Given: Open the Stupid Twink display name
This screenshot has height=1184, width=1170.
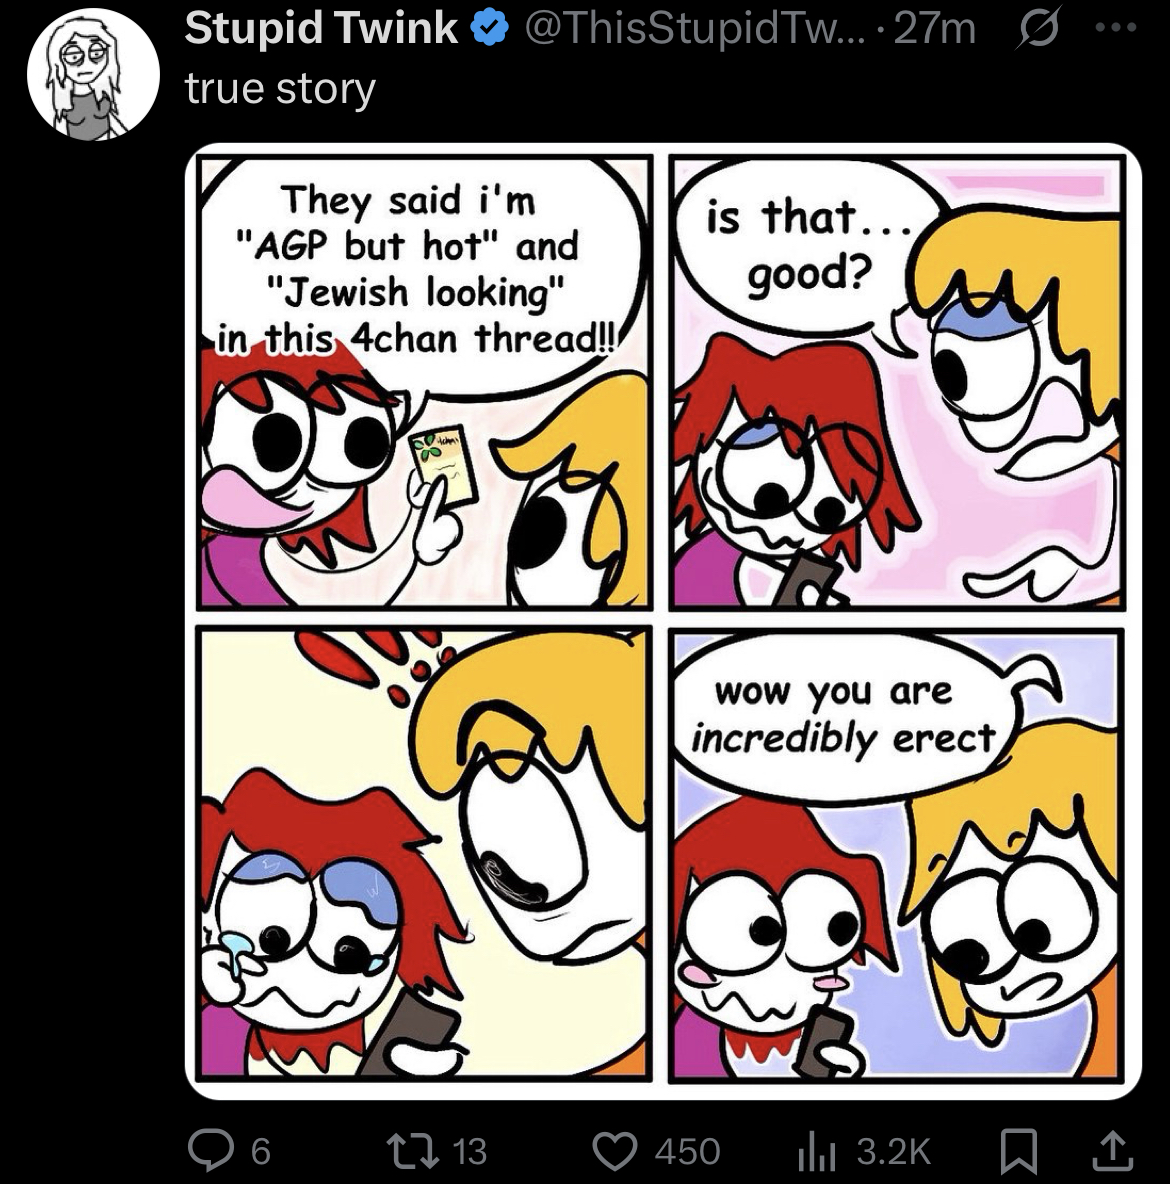Looking at the screenshot, I should (321, 29).
